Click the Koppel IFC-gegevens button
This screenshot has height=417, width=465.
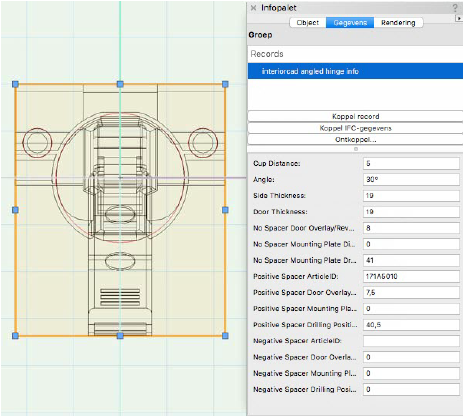click(x=355, y=128)
